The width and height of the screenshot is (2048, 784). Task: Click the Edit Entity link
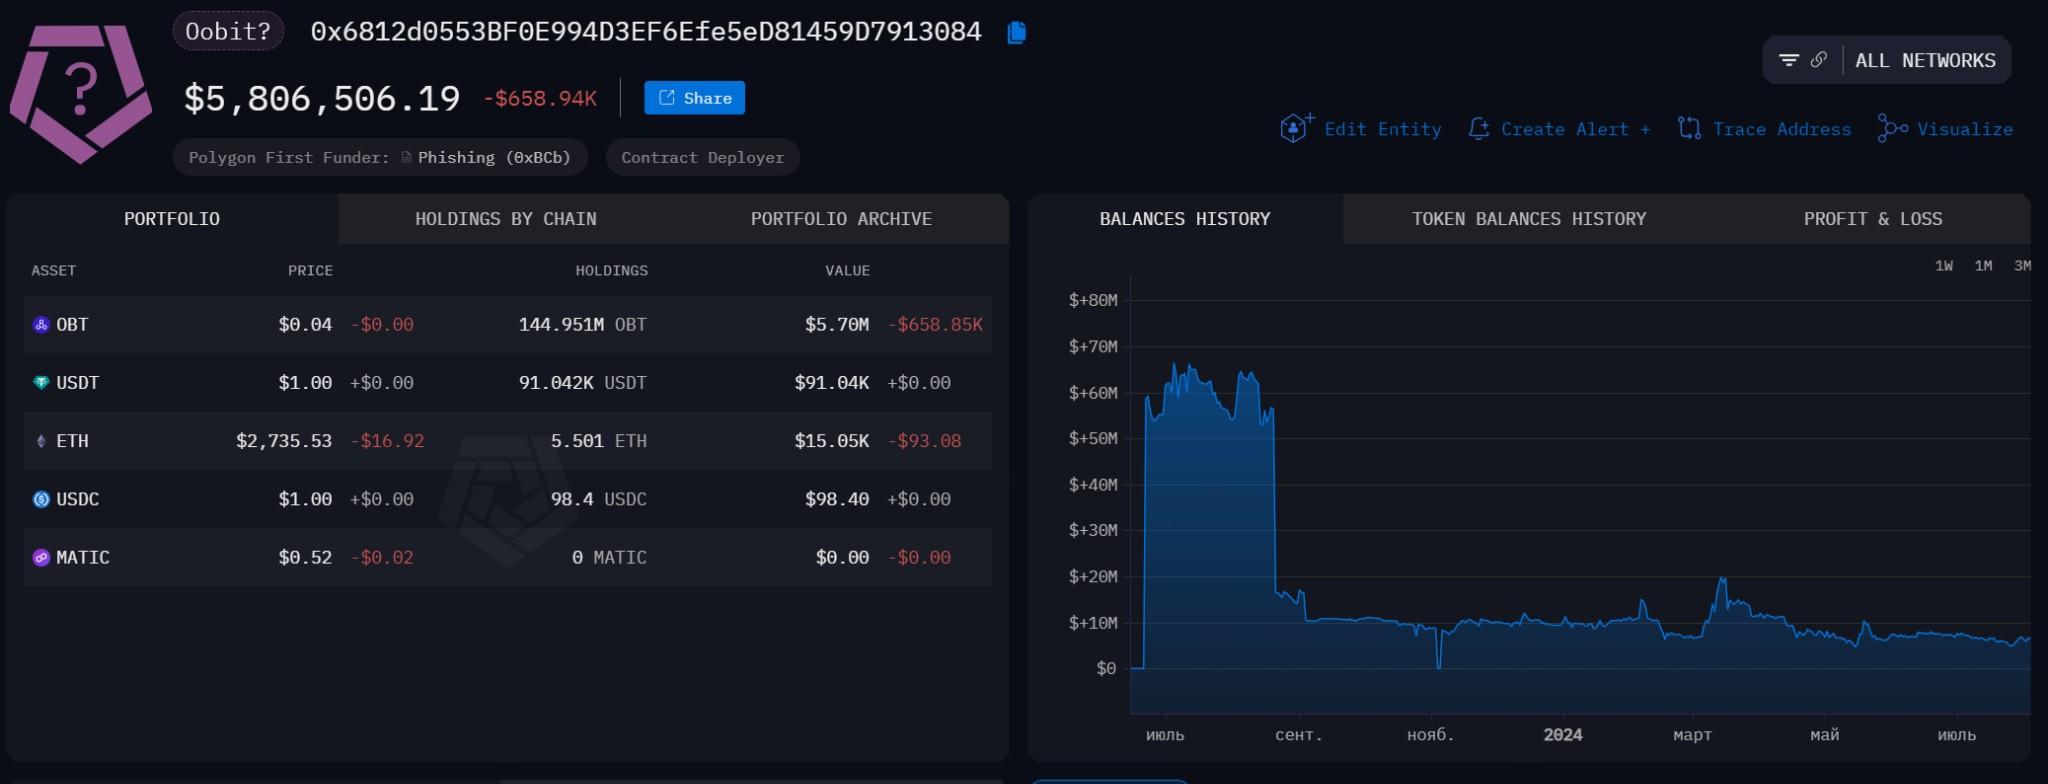tap(1383, 129)
